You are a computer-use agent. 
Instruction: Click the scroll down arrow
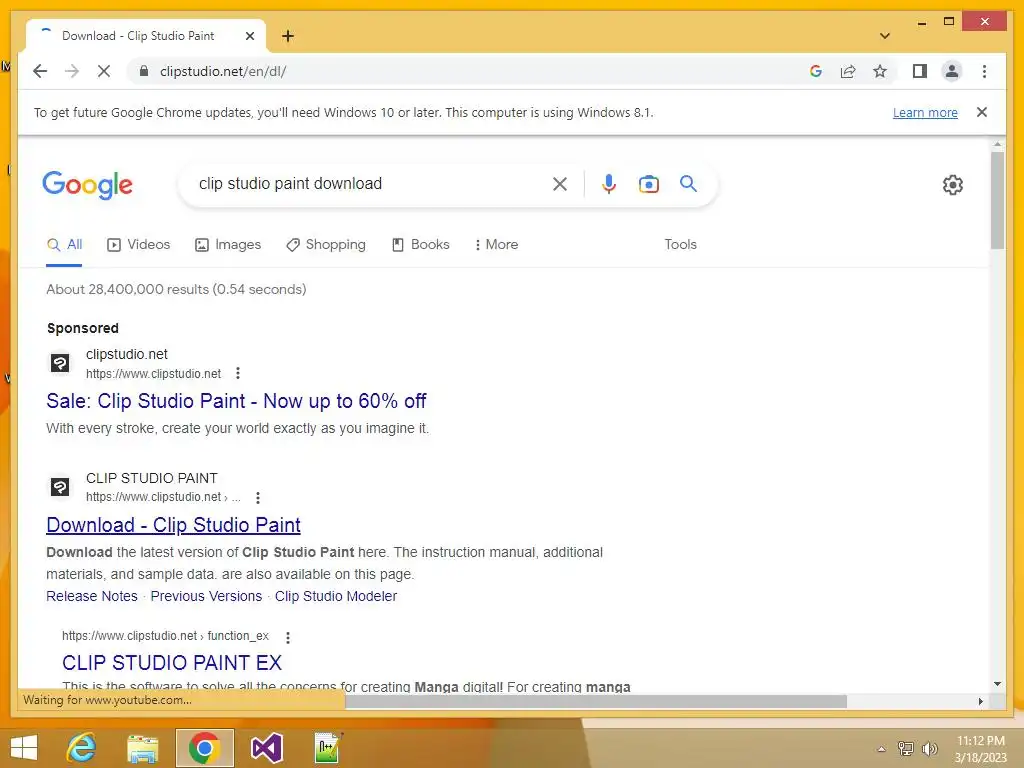[997, 684]
